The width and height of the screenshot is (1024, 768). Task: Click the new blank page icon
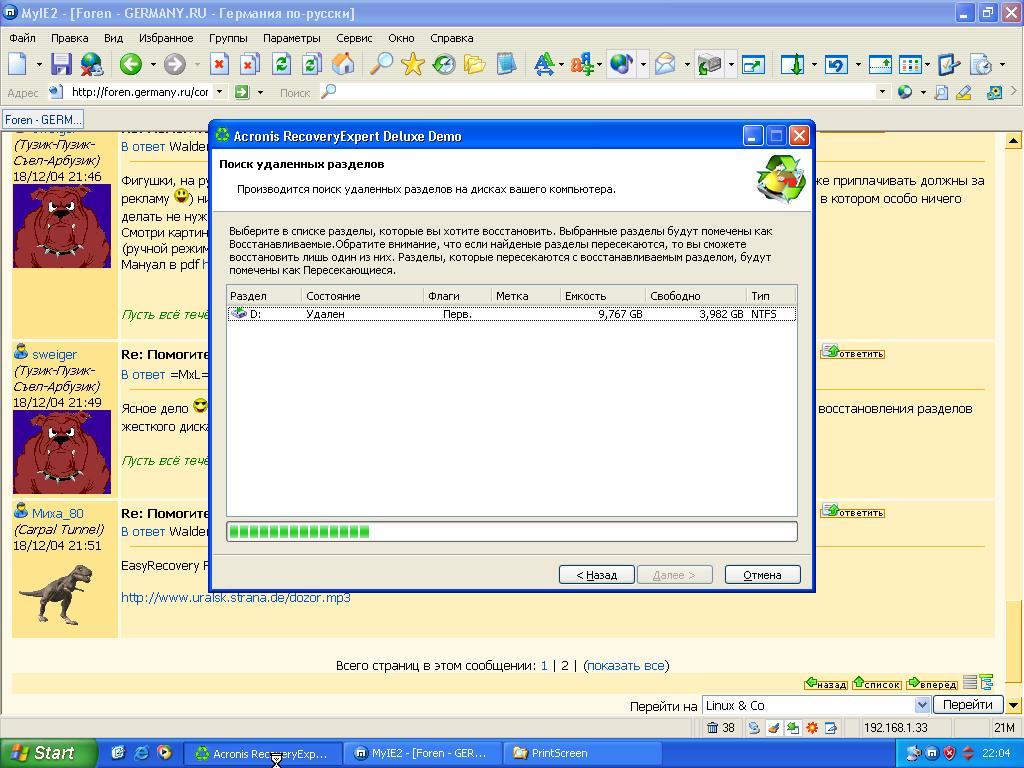pyautogui.click(x=18, y=64)
